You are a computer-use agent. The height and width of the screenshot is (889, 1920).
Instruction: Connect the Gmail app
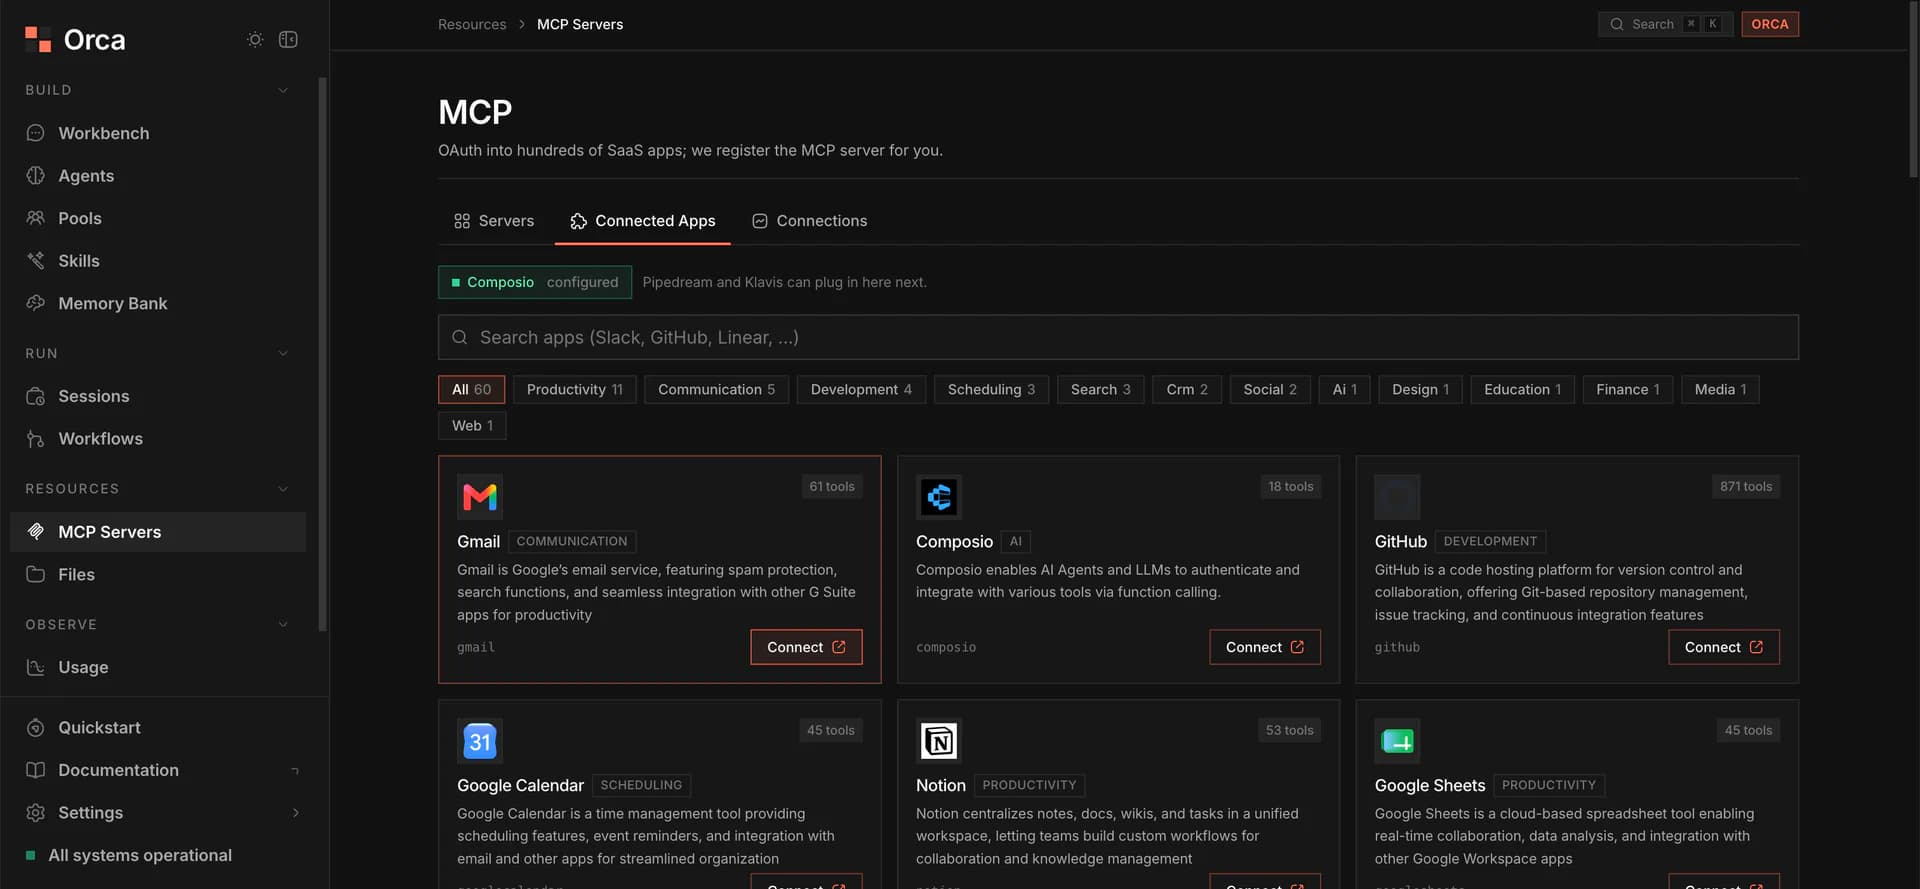click(x=806, y=647)
